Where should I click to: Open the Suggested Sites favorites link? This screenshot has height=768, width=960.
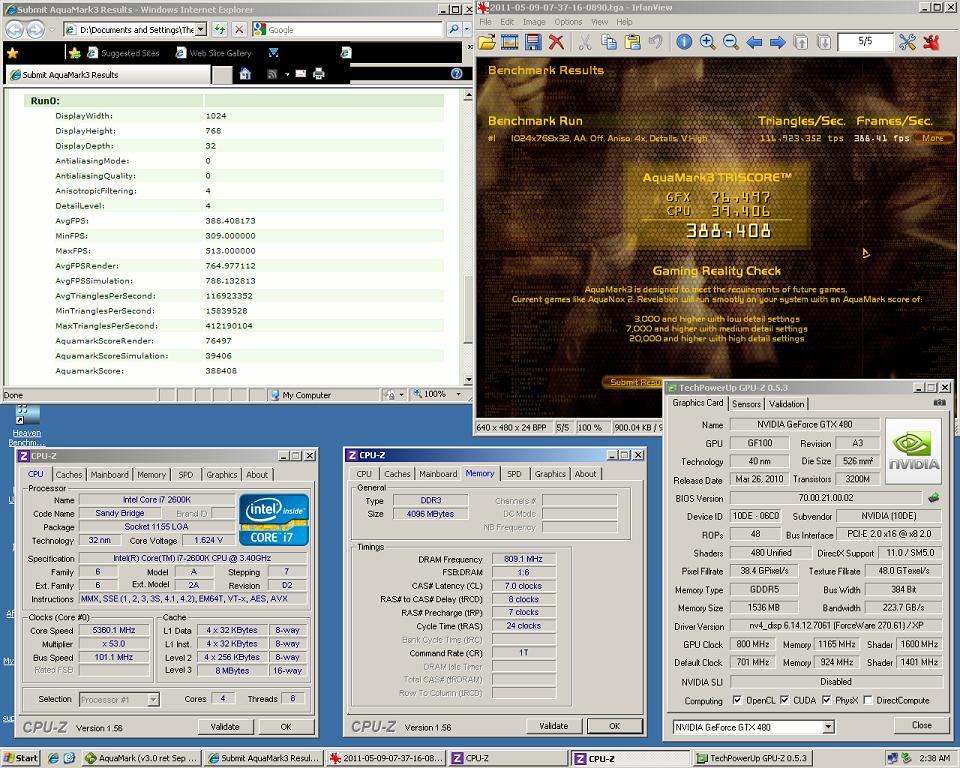122,53
